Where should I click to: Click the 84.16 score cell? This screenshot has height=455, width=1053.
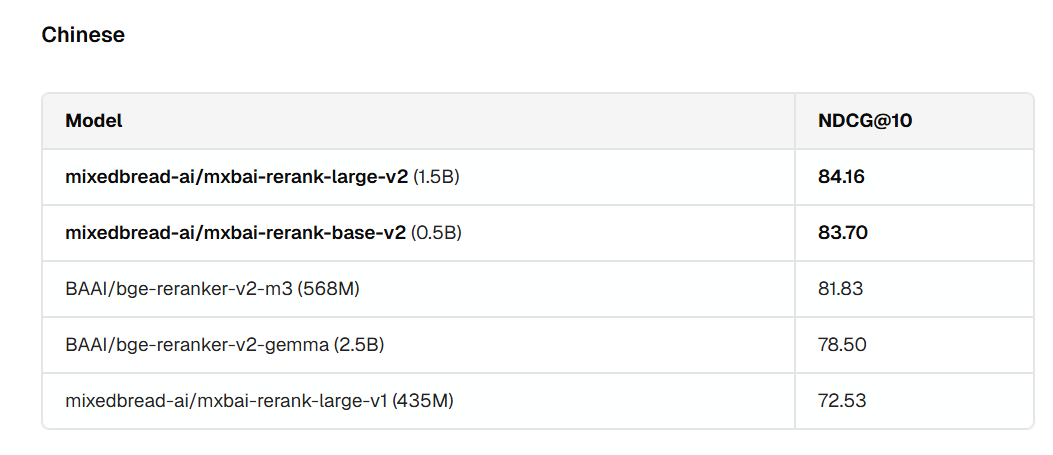click(841, 177)
